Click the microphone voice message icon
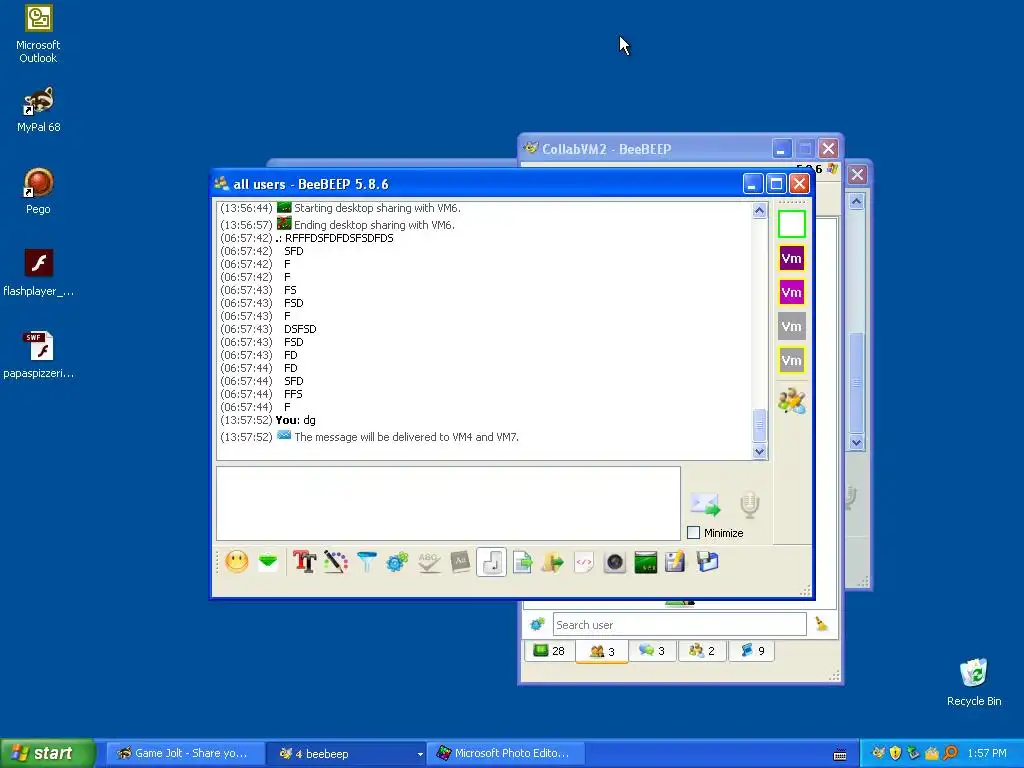 [750, 504]
